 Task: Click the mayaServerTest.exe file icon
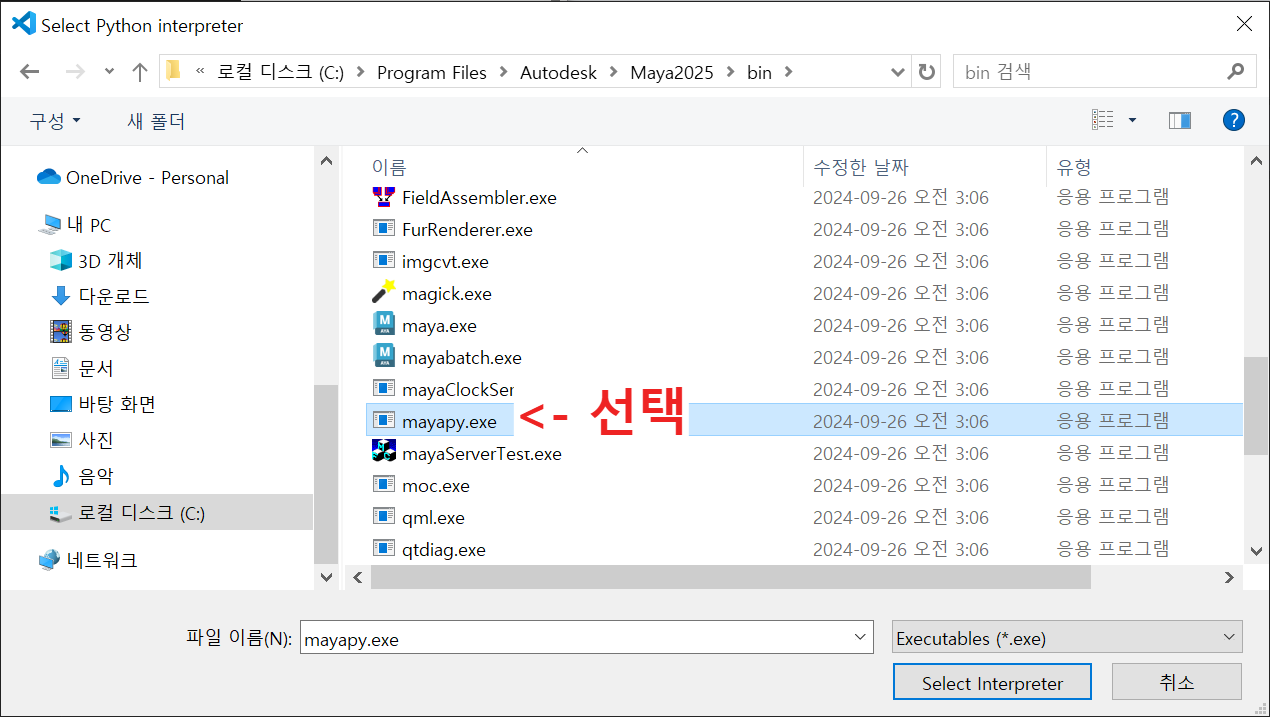[384, 453]
